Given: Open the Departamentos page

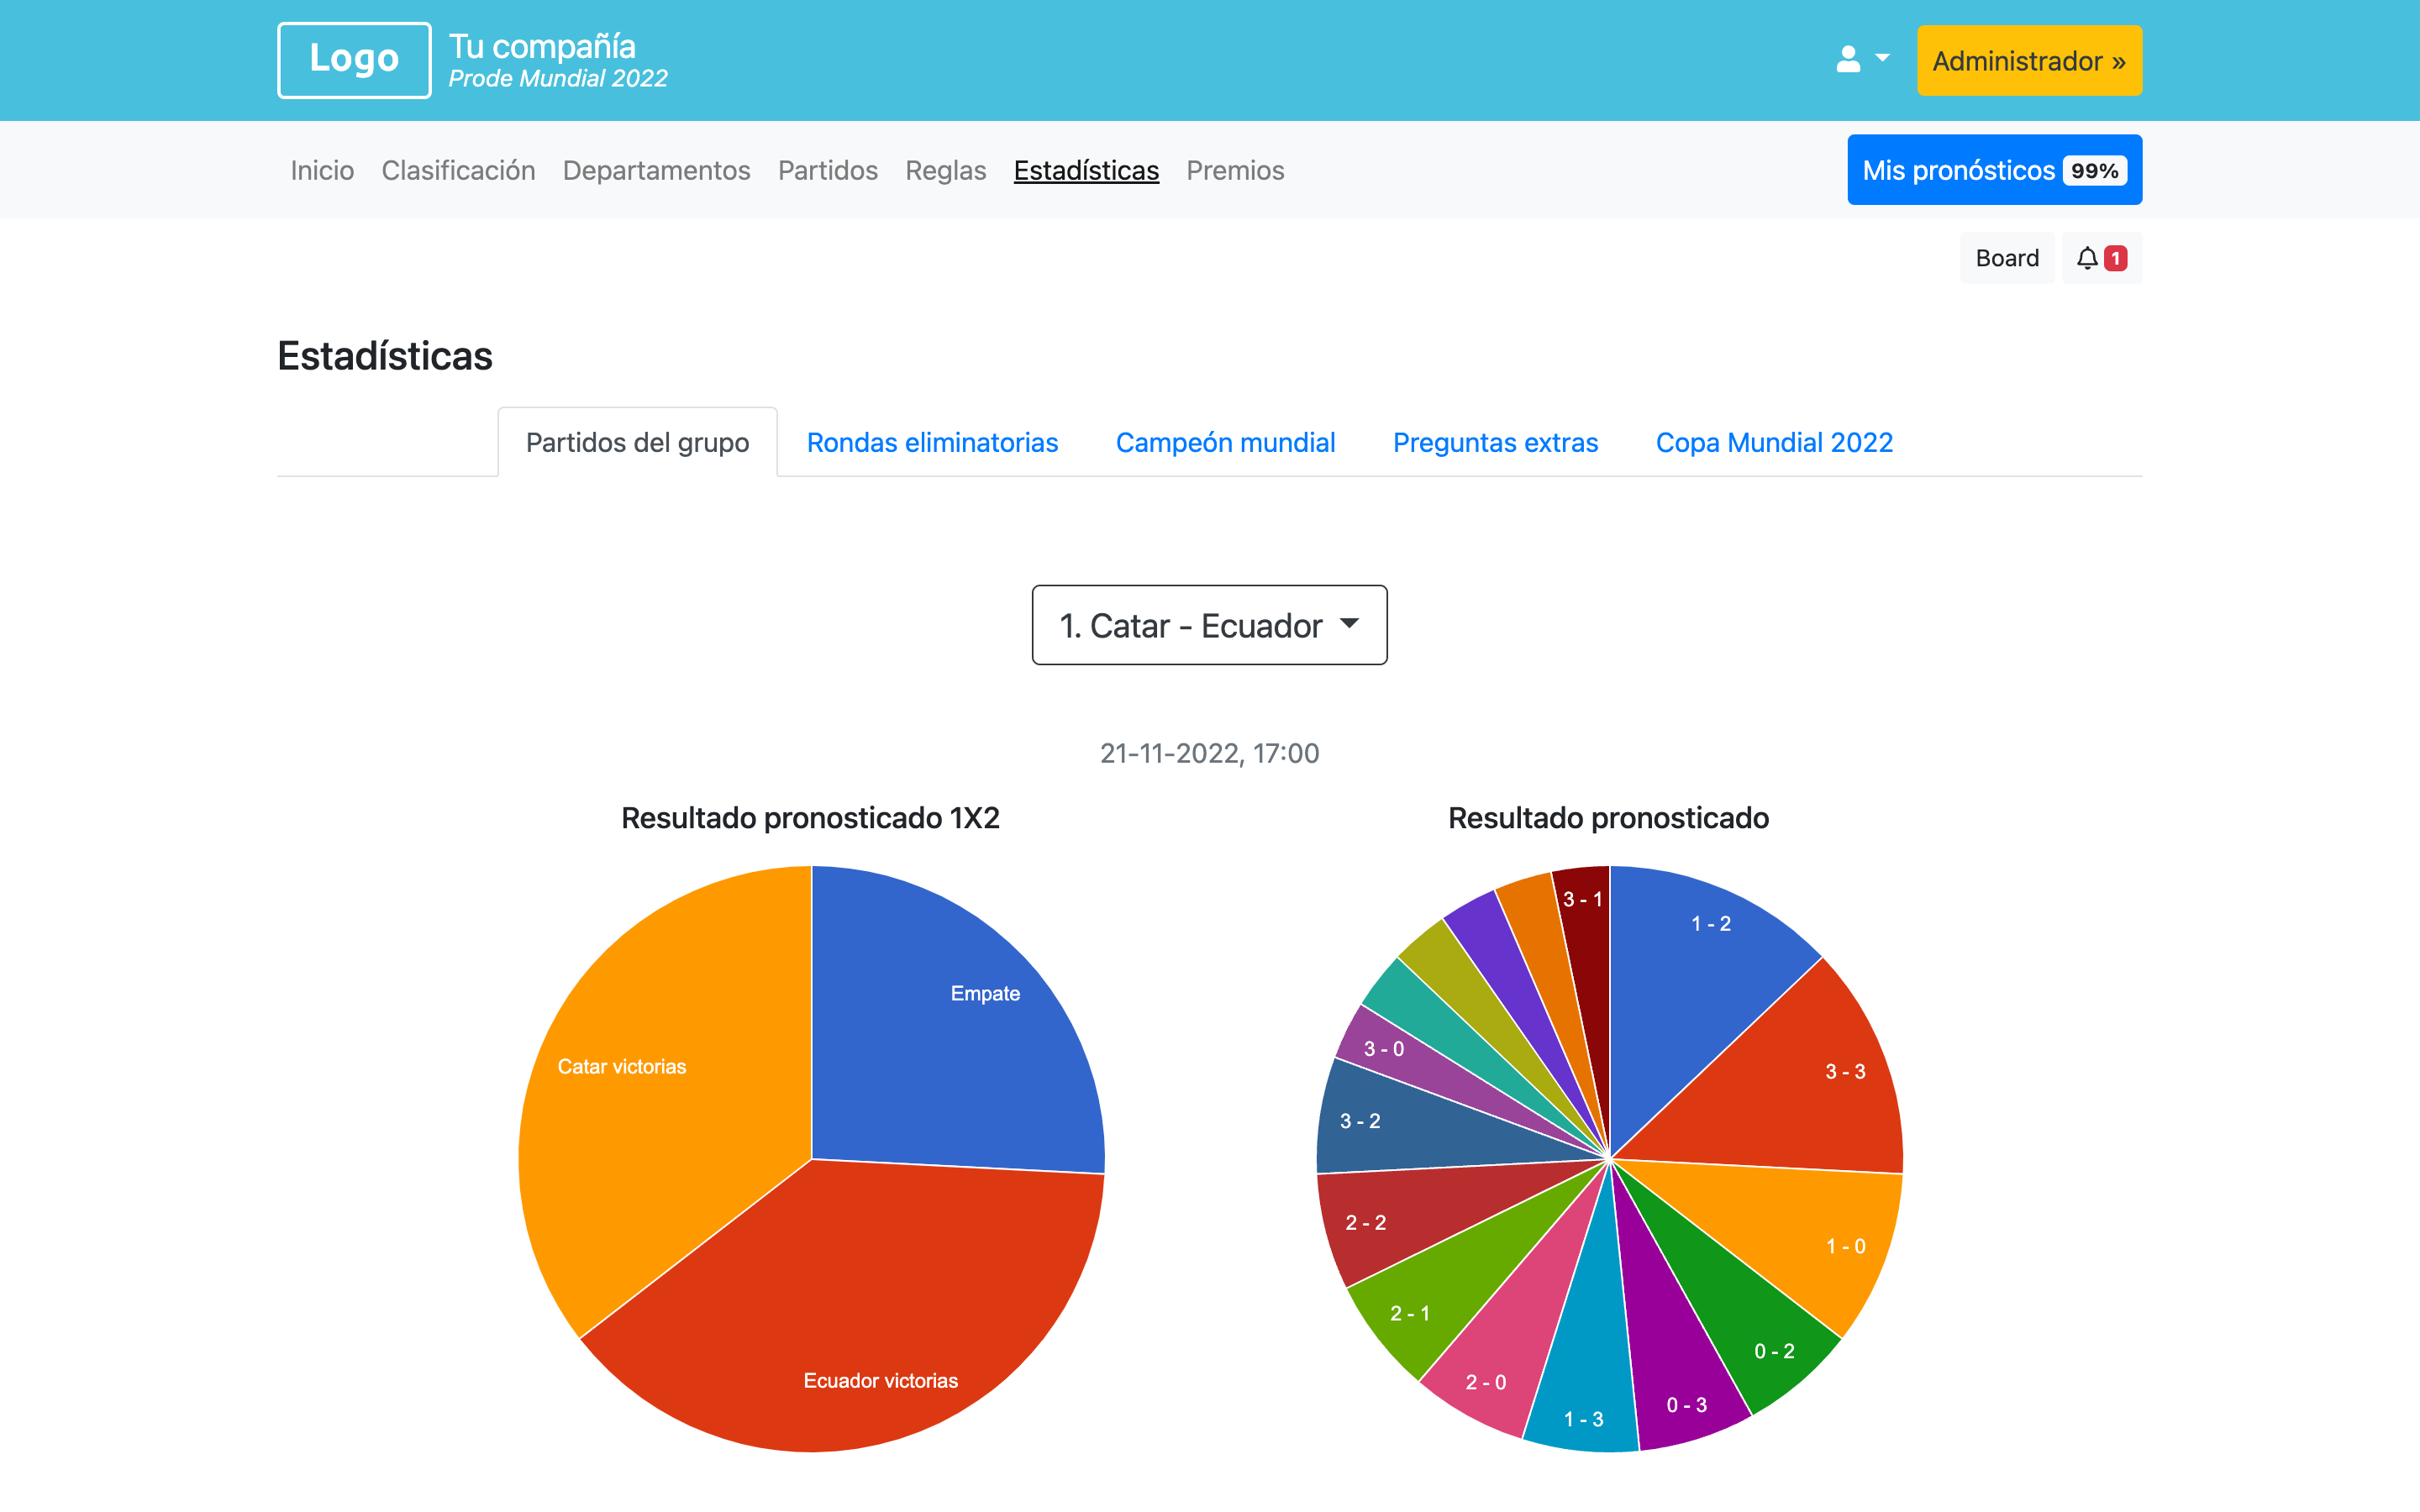Looking at the screenshot, I should point(656,171).
